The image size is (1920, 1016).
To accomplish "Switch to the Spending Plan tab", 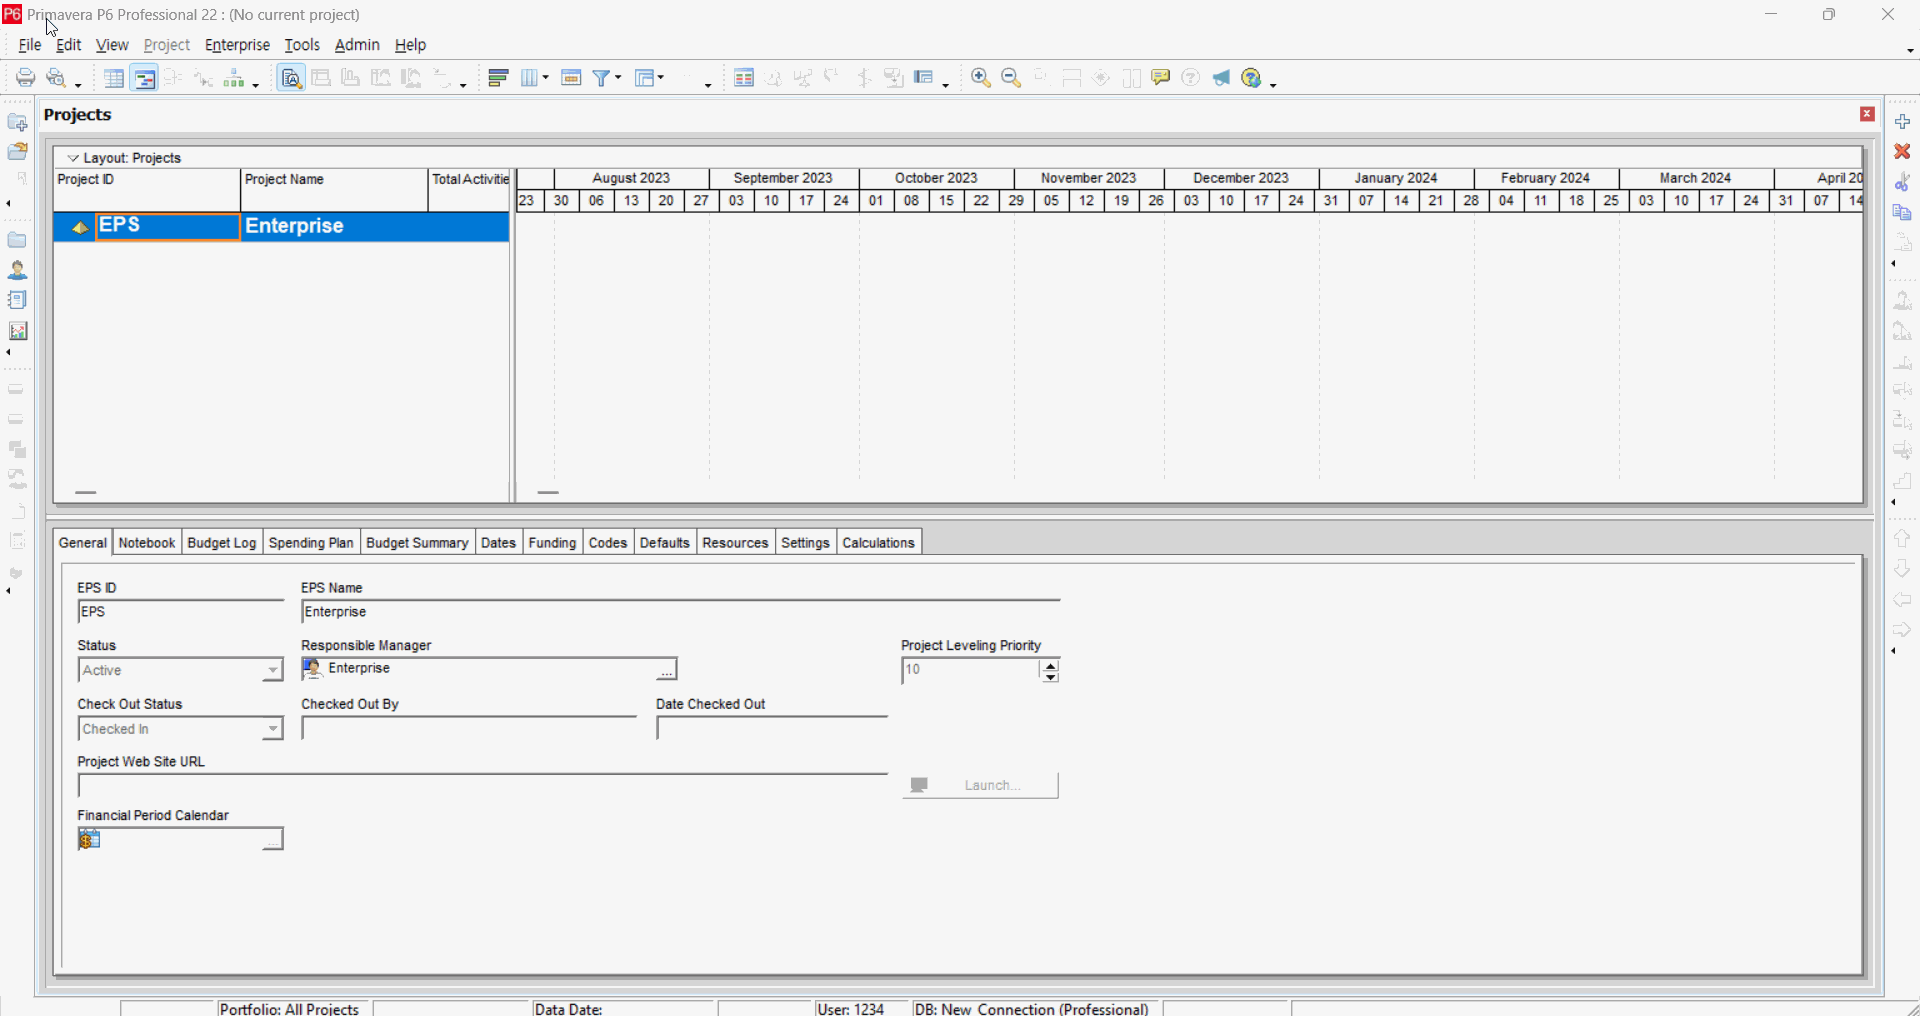I will (311, 542).
